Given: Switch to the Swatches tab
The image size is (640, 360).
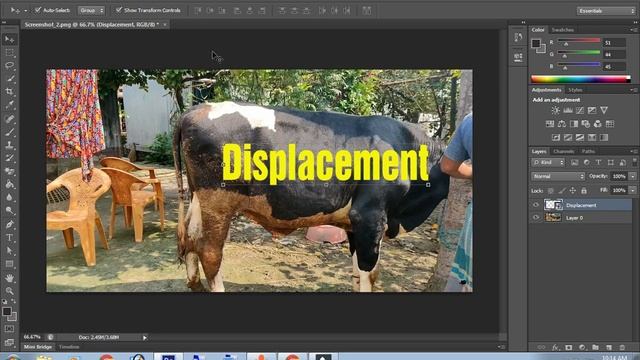Looking at the screenshot, I should (562, 30).
